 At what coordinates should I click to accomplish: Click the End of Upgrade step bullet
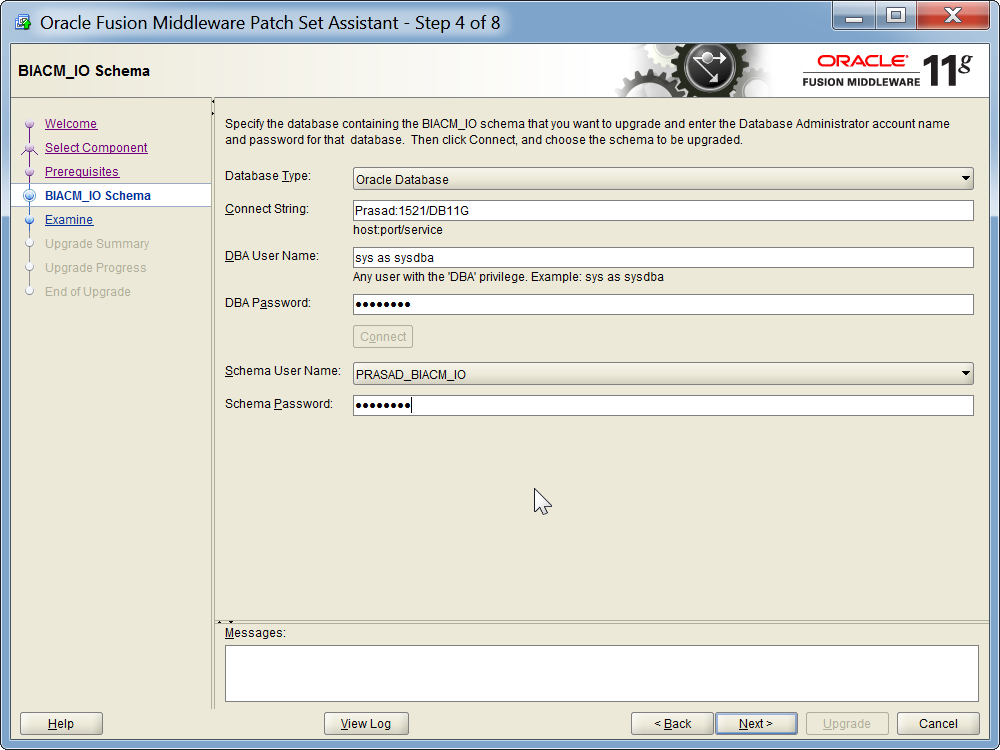[x=29, y=291]
